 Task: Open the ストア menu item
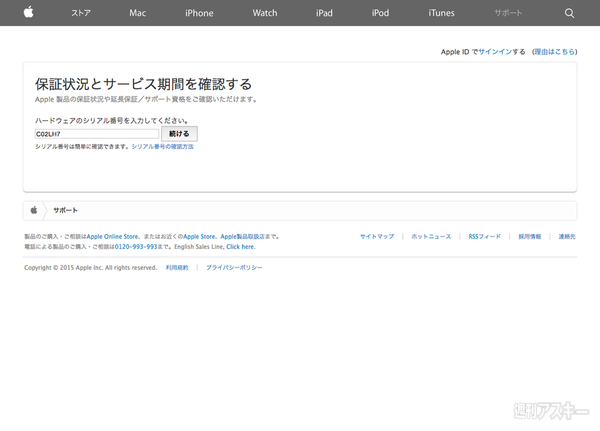click(81, 13)
